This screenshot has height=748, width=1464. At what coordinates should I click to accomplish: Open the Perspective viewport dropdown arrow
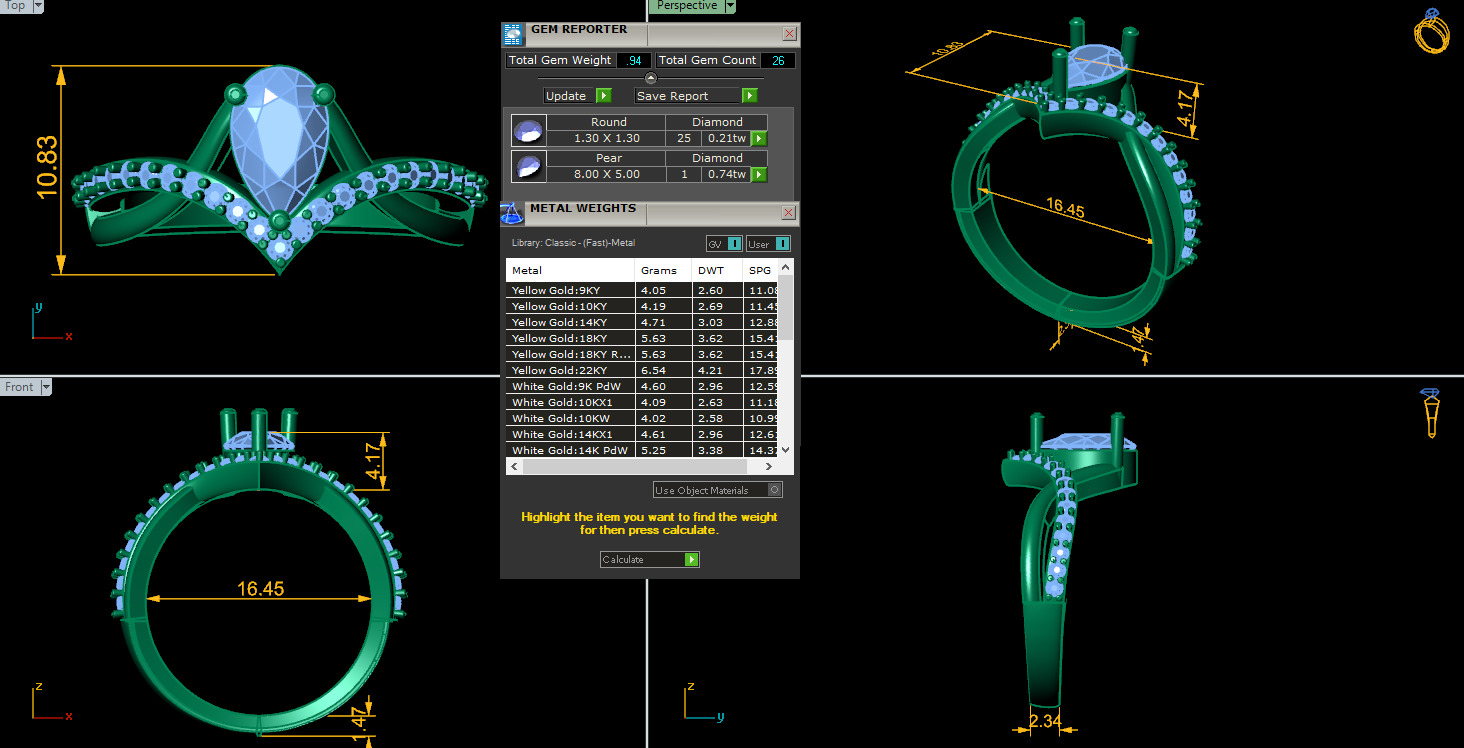tap(730, 6)
